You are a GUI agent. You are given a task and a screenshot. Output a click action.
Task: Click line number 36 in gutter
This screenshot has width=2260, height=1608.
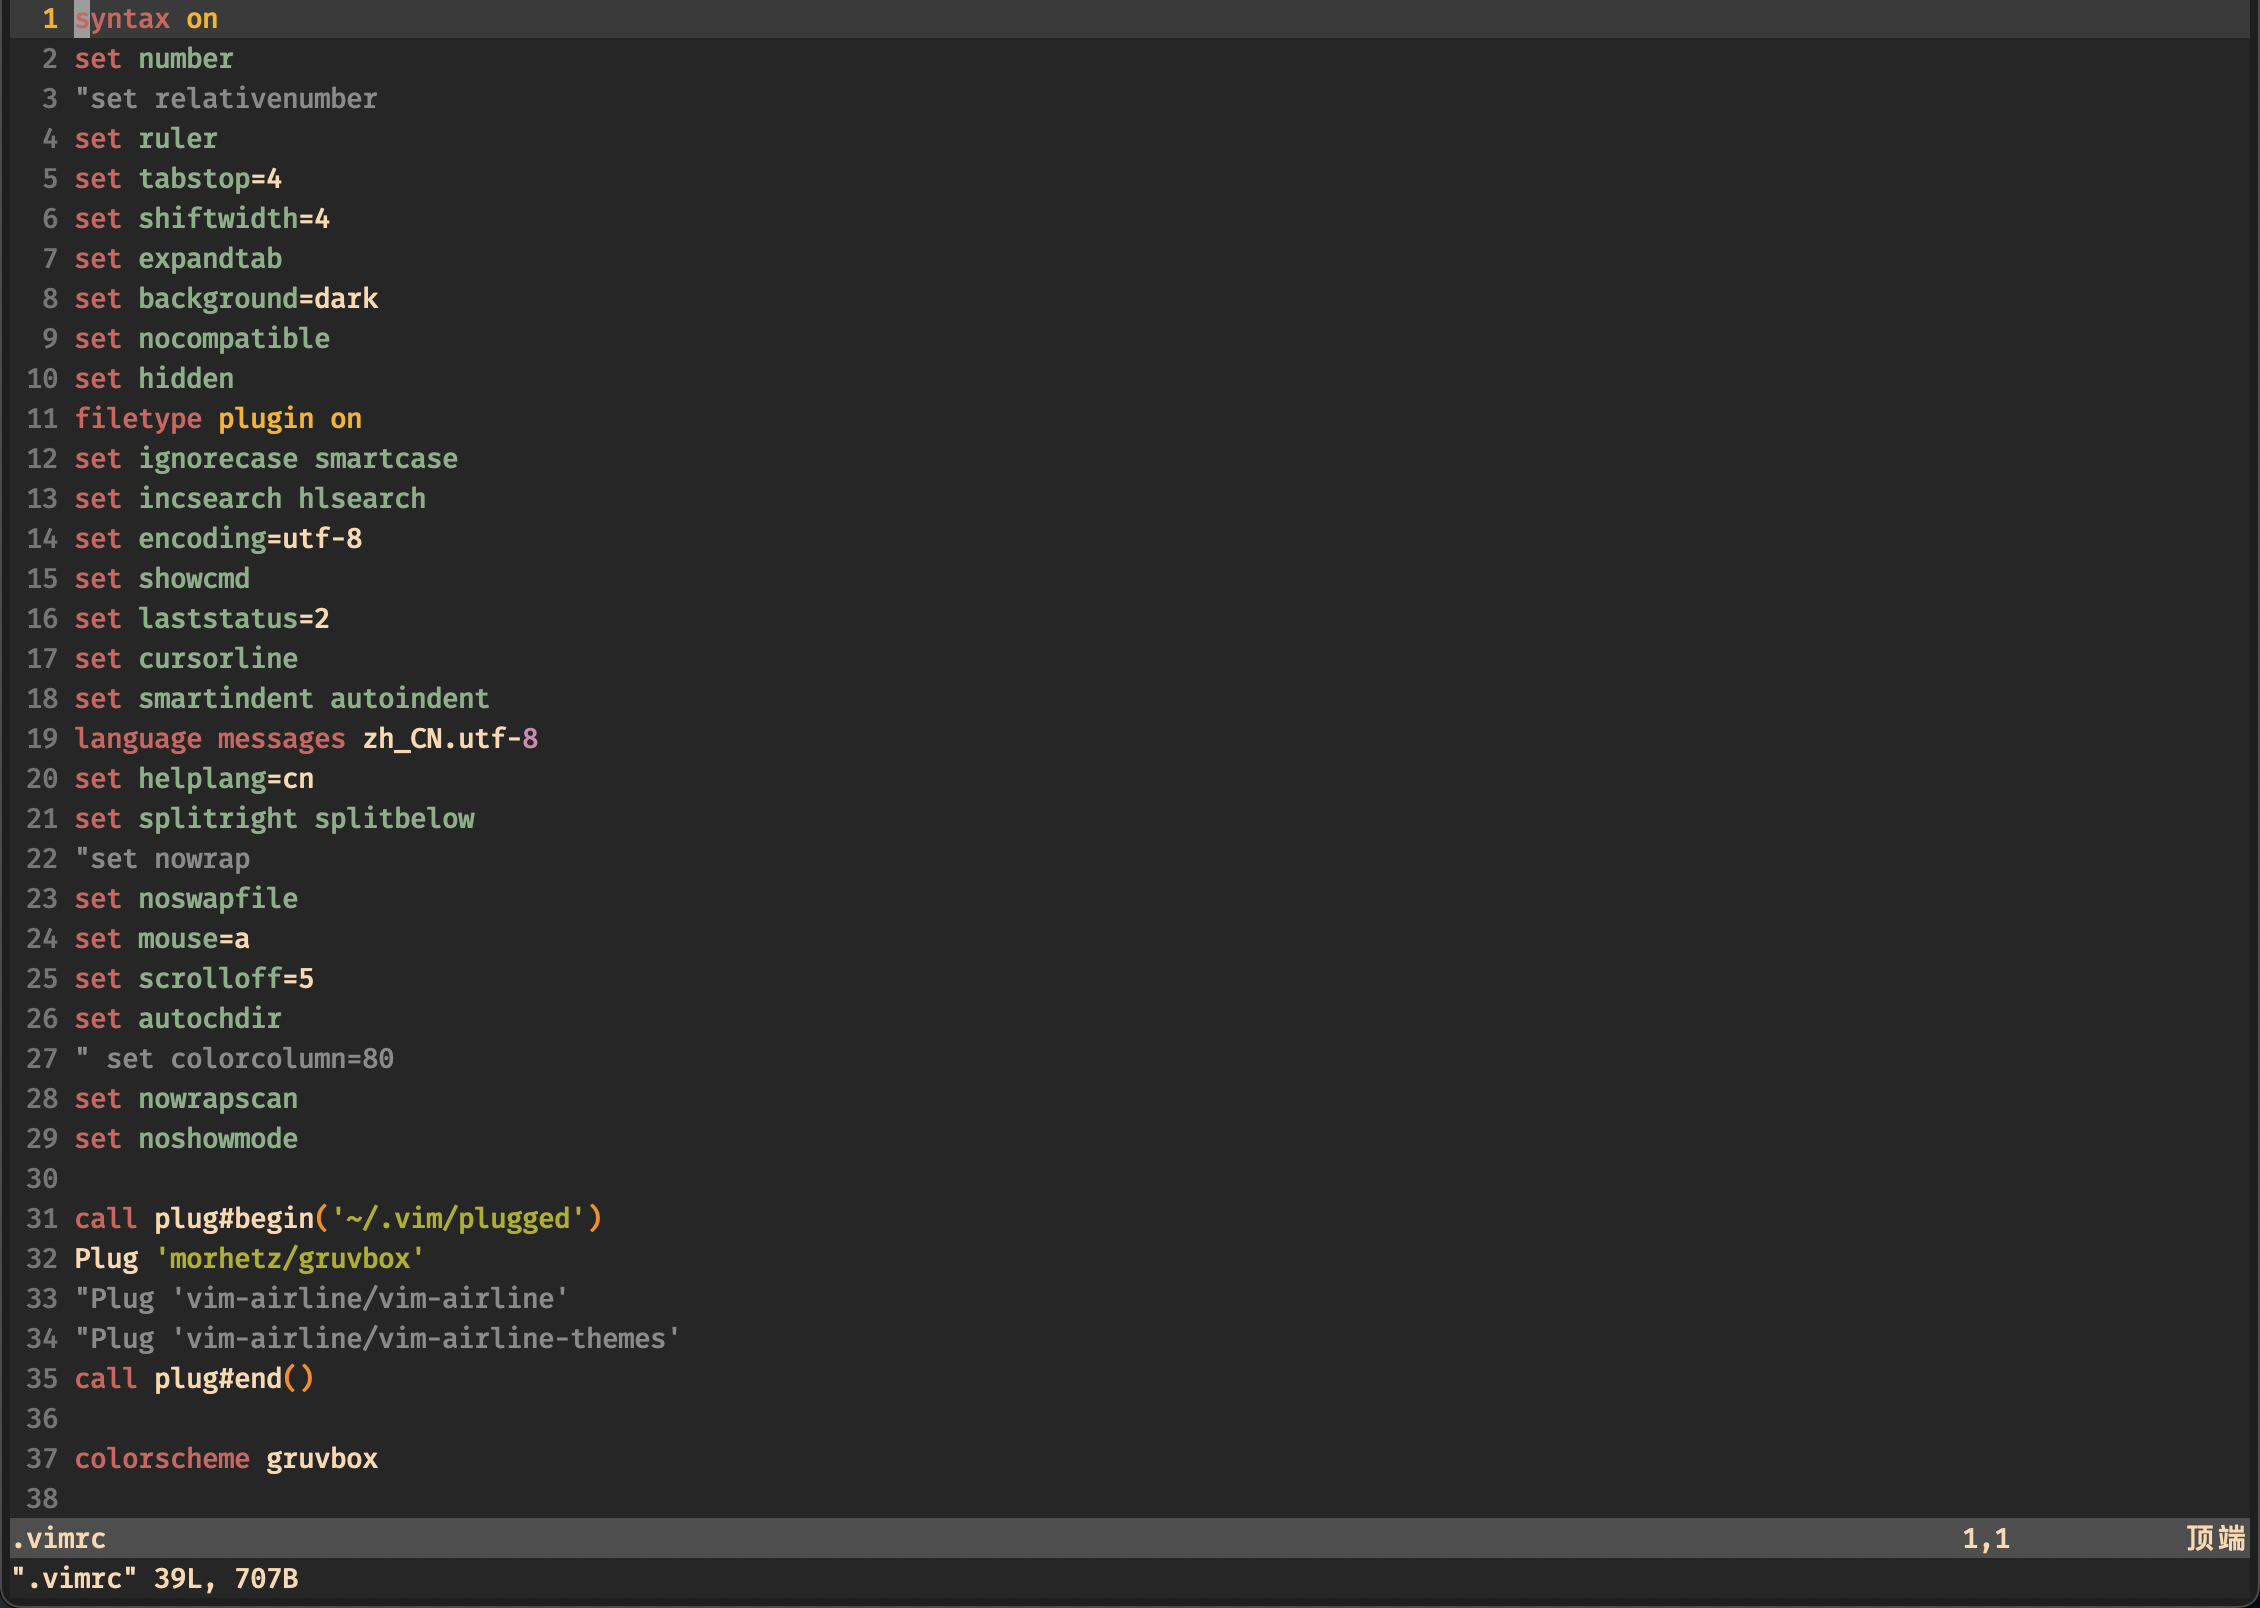(x=42, y=1419)
